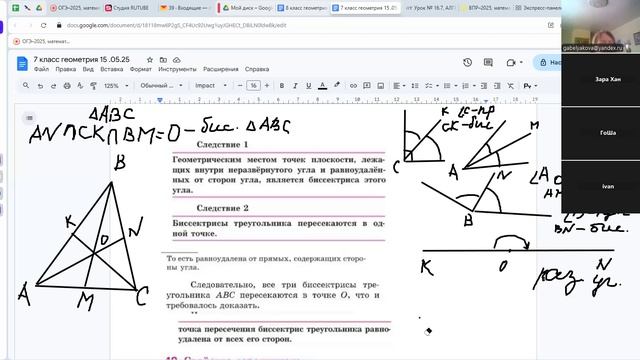Open the ОГЭ-2025 bookmark
This screenshot has width=640, height=360.
[x=41, y=41]
